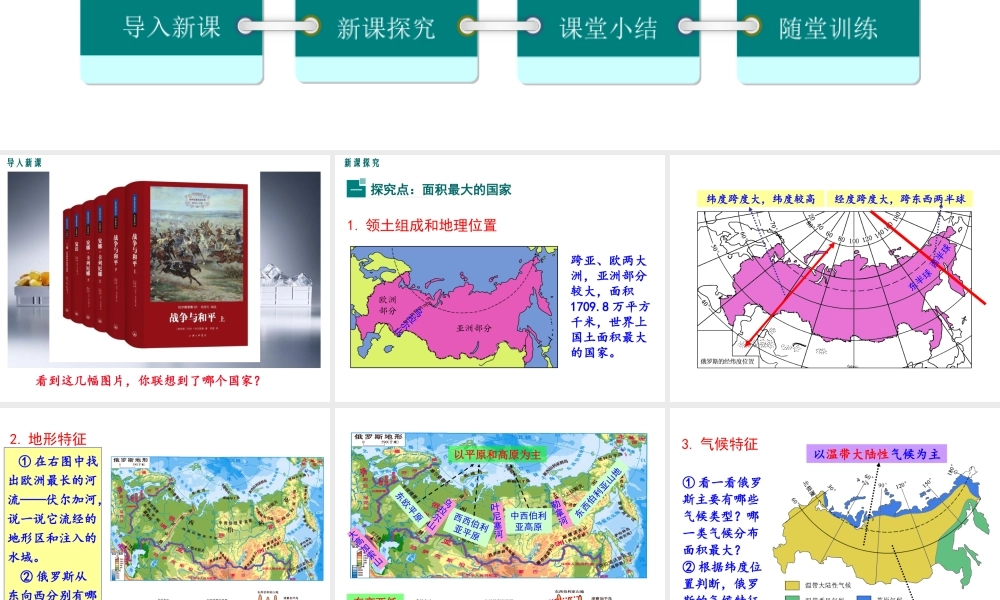Select the 地形特征 slide thumbnail
This screenshot has height=600, width=1000.
(165, 504)
